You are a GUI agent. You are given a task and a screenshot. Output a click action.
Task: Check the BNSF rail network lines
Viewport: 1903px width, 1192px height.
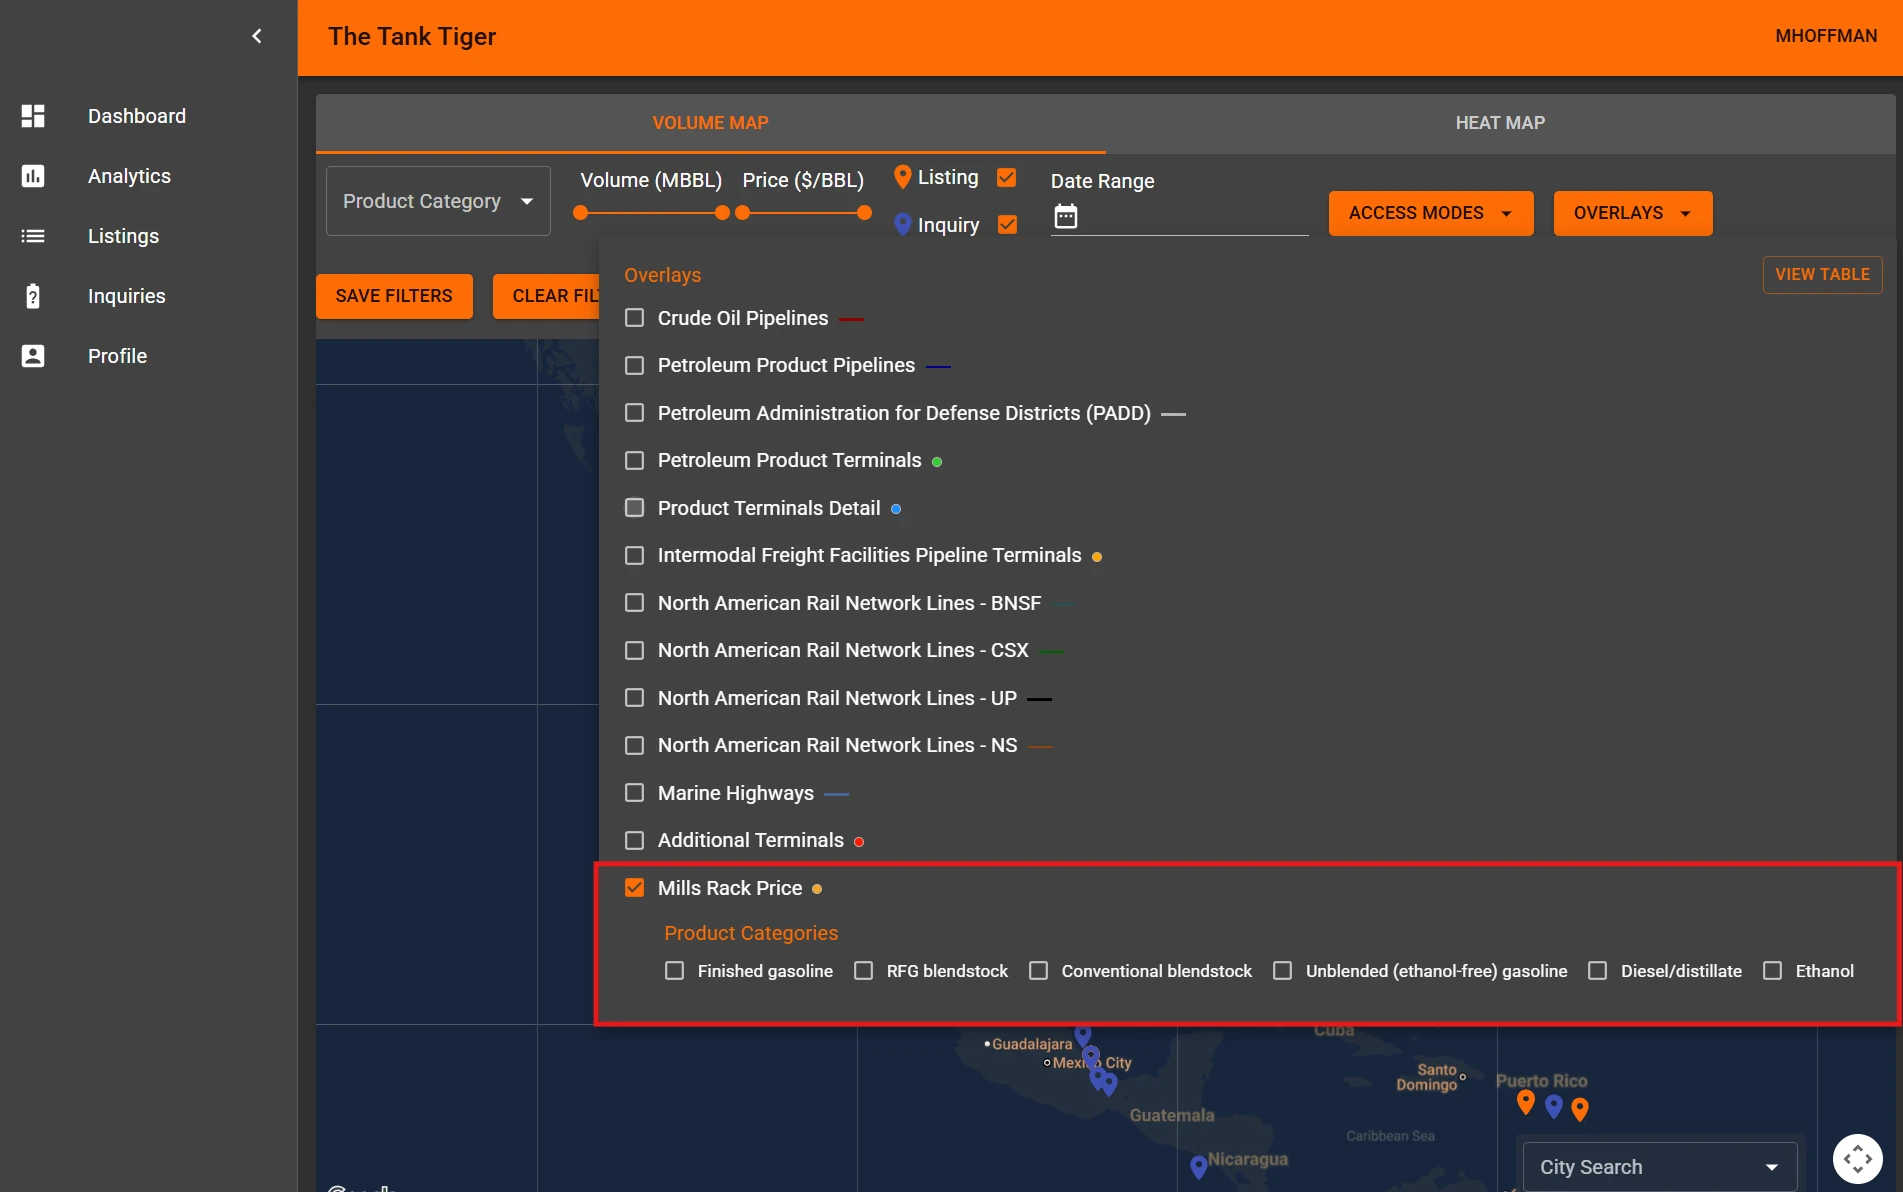tap(634, 603)
